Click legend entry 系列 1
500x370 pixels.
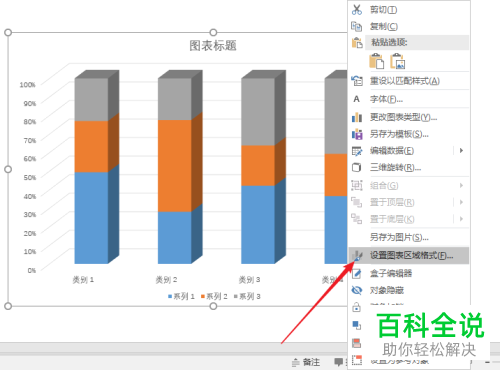pyautogui.click(x=182, y=296)
